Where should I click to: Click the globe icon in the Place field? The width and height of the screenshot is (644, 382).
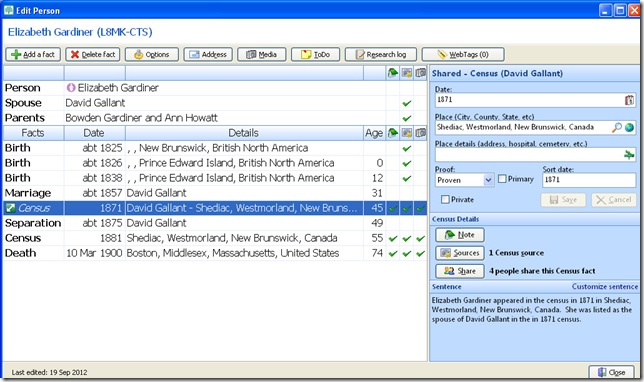[629, 128]
